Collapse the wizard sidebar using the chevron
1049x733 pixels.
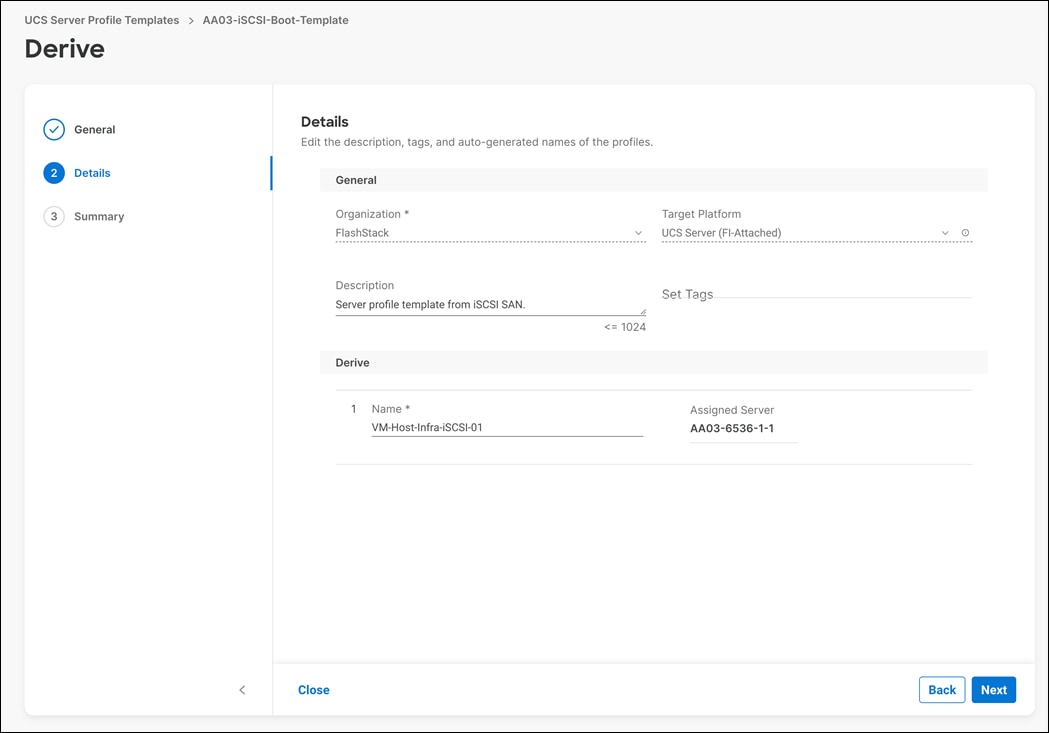[242, 689]
